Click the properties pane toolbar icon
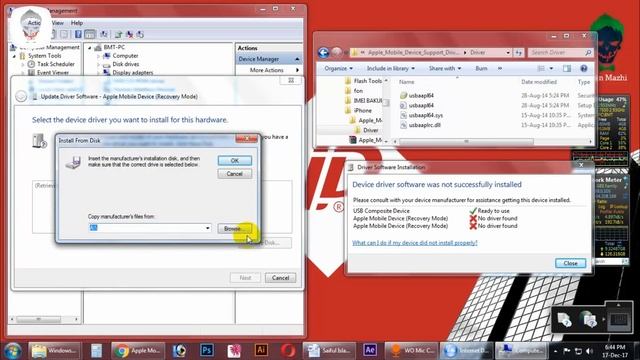Viewport: 640px width, 360px height. (90, 34)
